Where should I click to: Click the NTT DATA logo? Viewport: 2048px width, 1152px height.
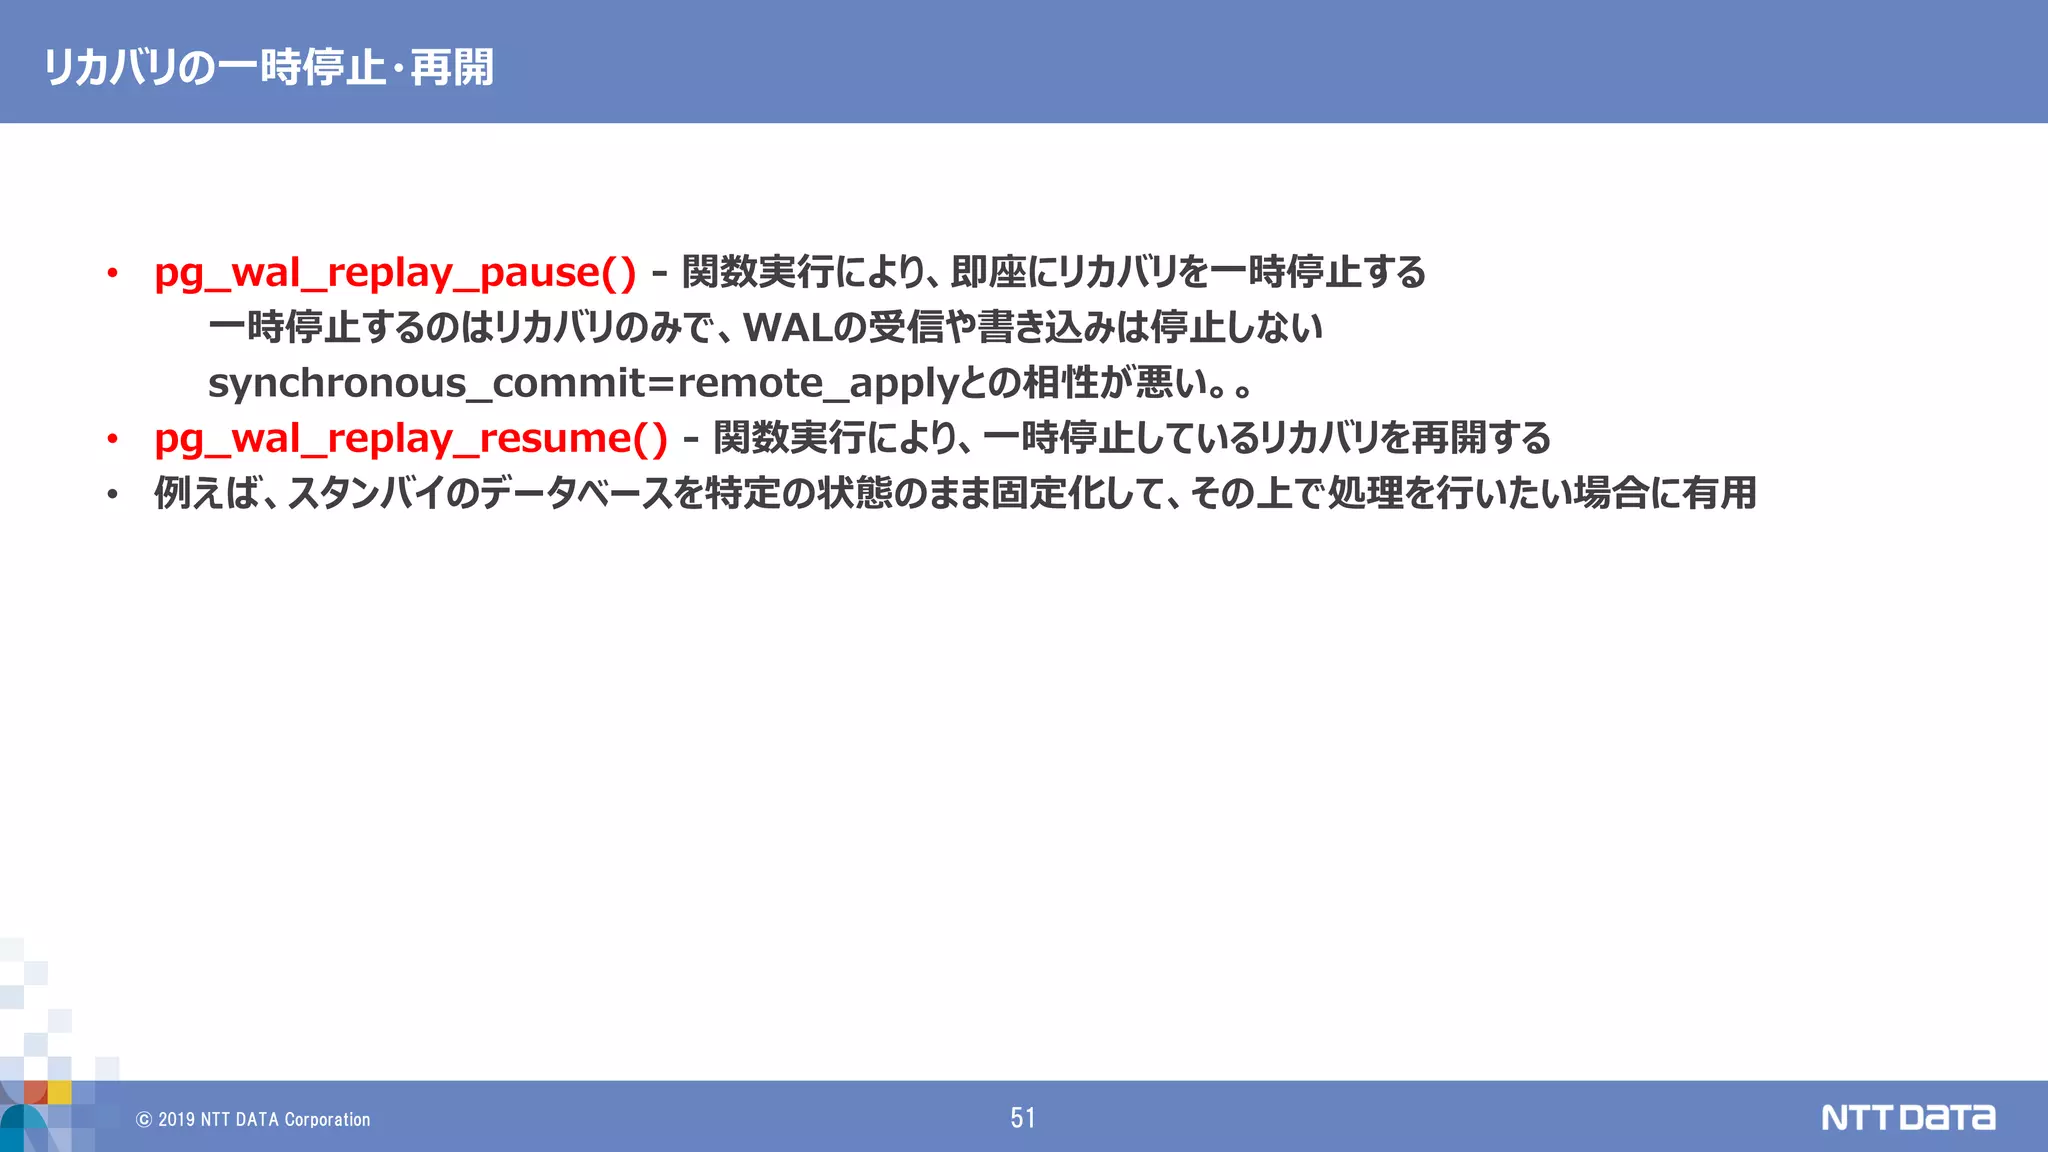(x=1908, y=1117)
